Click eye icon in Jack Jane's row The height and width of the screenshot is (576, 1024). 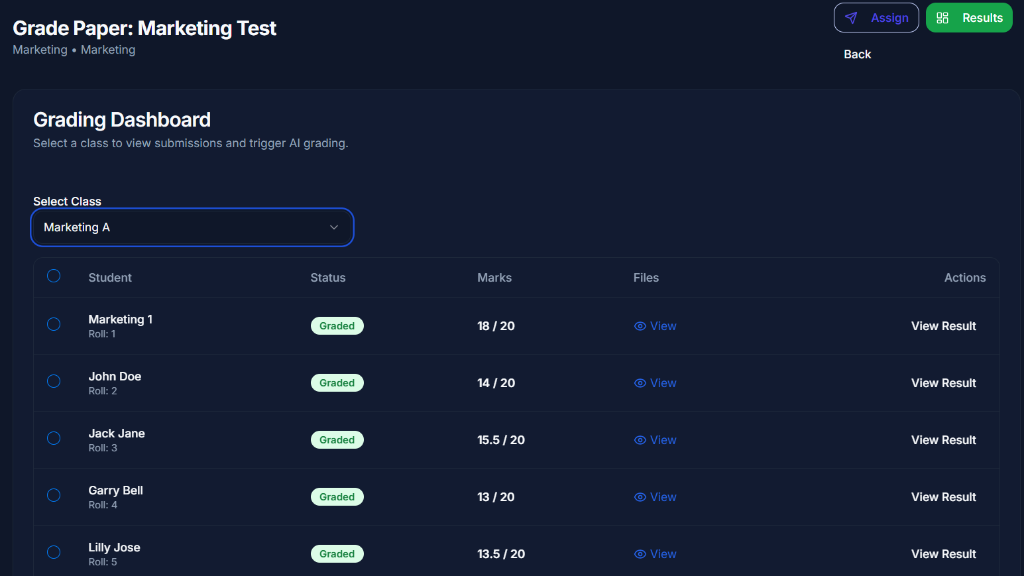click(x=640, y=440)
